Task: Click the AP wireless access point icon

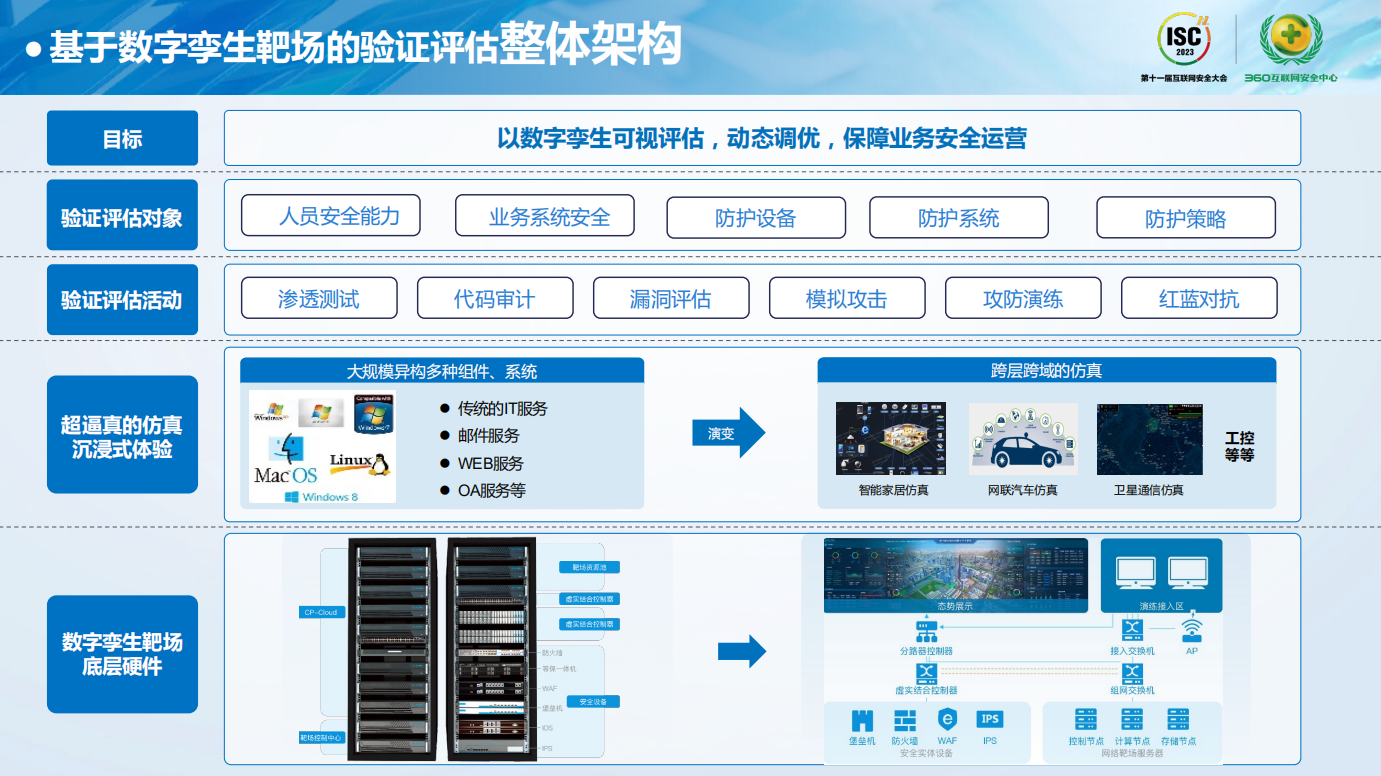Action: pyautogui.click(x=1191, y=631)
